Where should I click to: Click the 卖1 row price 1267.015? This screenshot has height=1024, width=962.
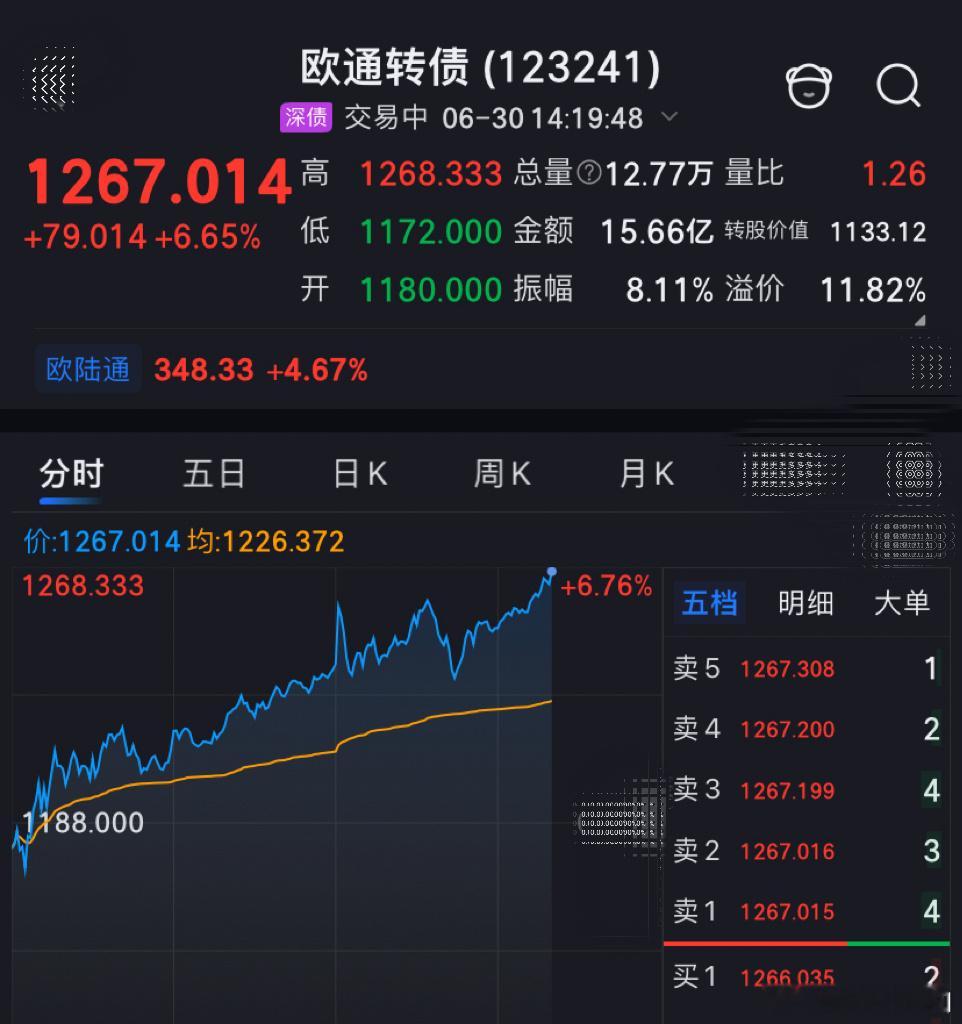787,911
